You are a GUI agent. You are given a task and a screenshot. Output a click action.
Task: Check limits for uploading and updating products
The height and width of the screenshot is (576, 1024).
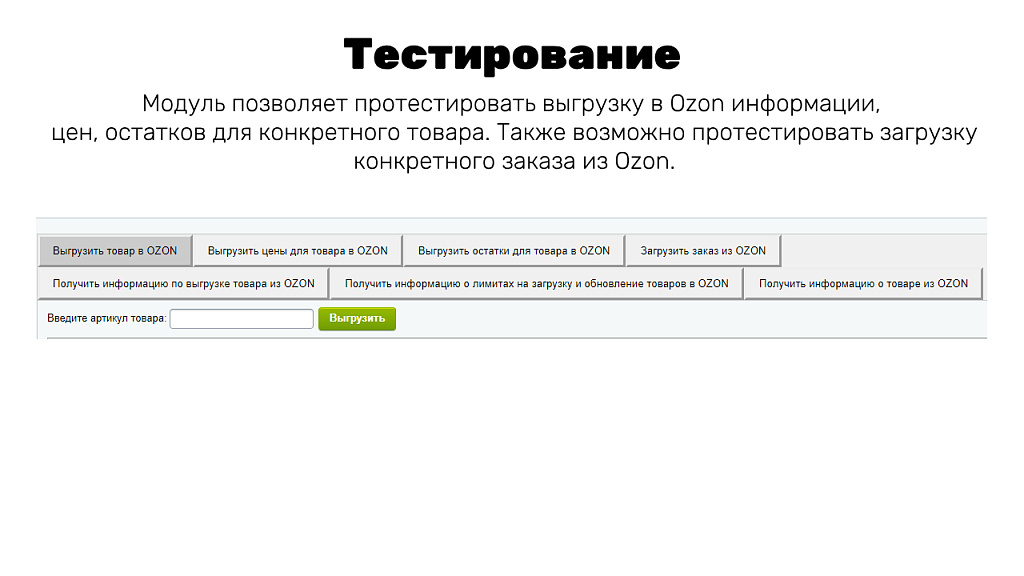pos(537,283)
